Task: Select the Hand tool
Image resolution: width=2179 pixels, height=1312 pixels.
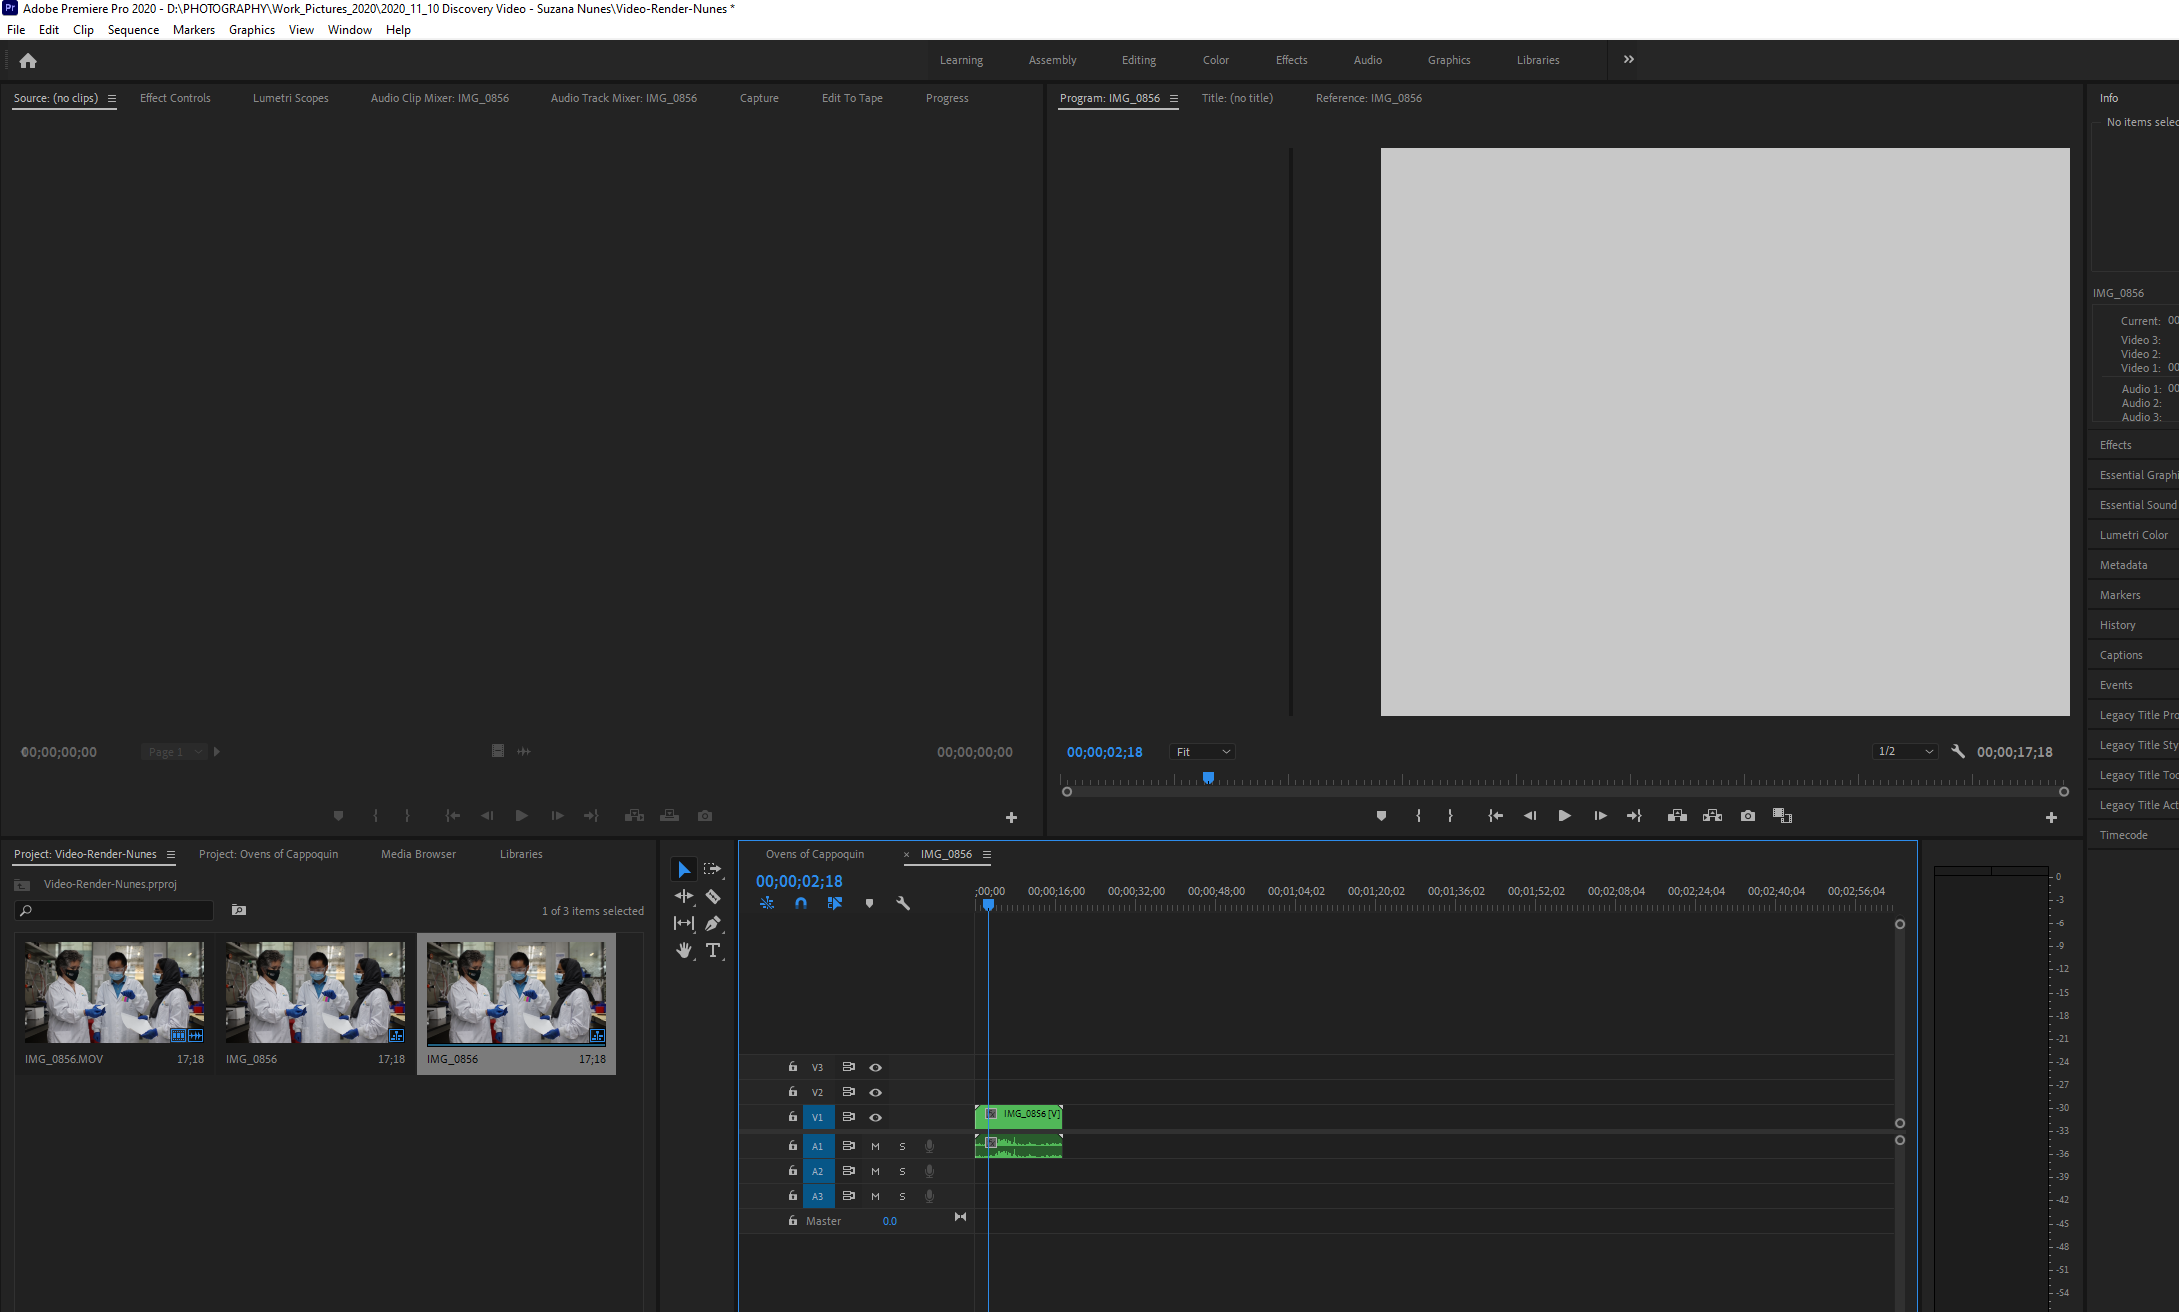Action: tap(684, 950)
